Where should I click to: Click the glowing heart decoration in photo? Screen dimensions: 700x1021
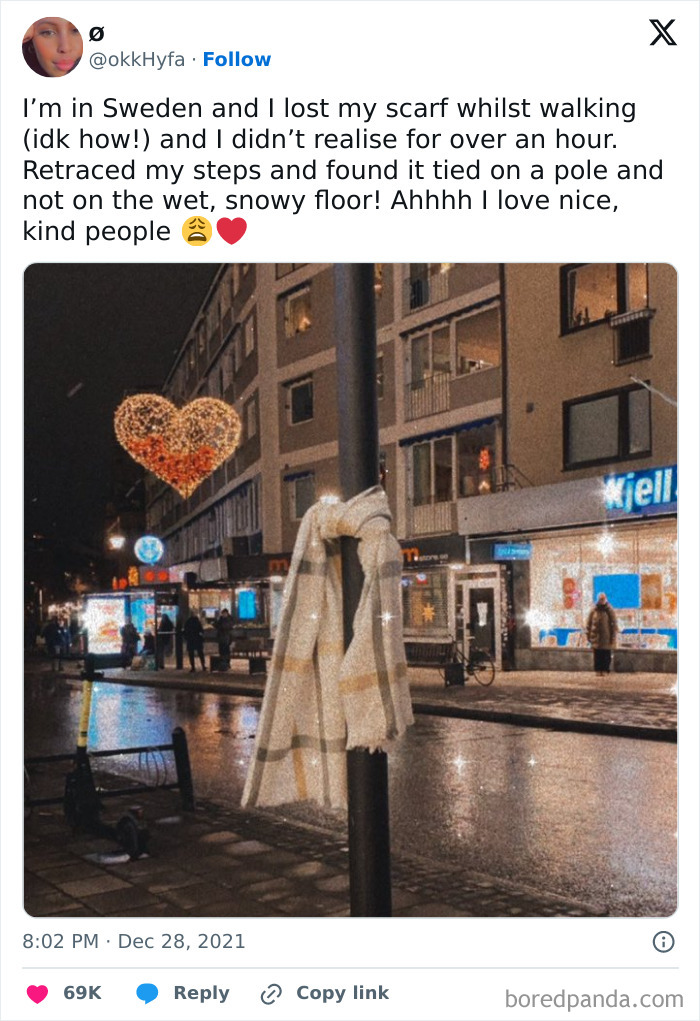point(177,445)
